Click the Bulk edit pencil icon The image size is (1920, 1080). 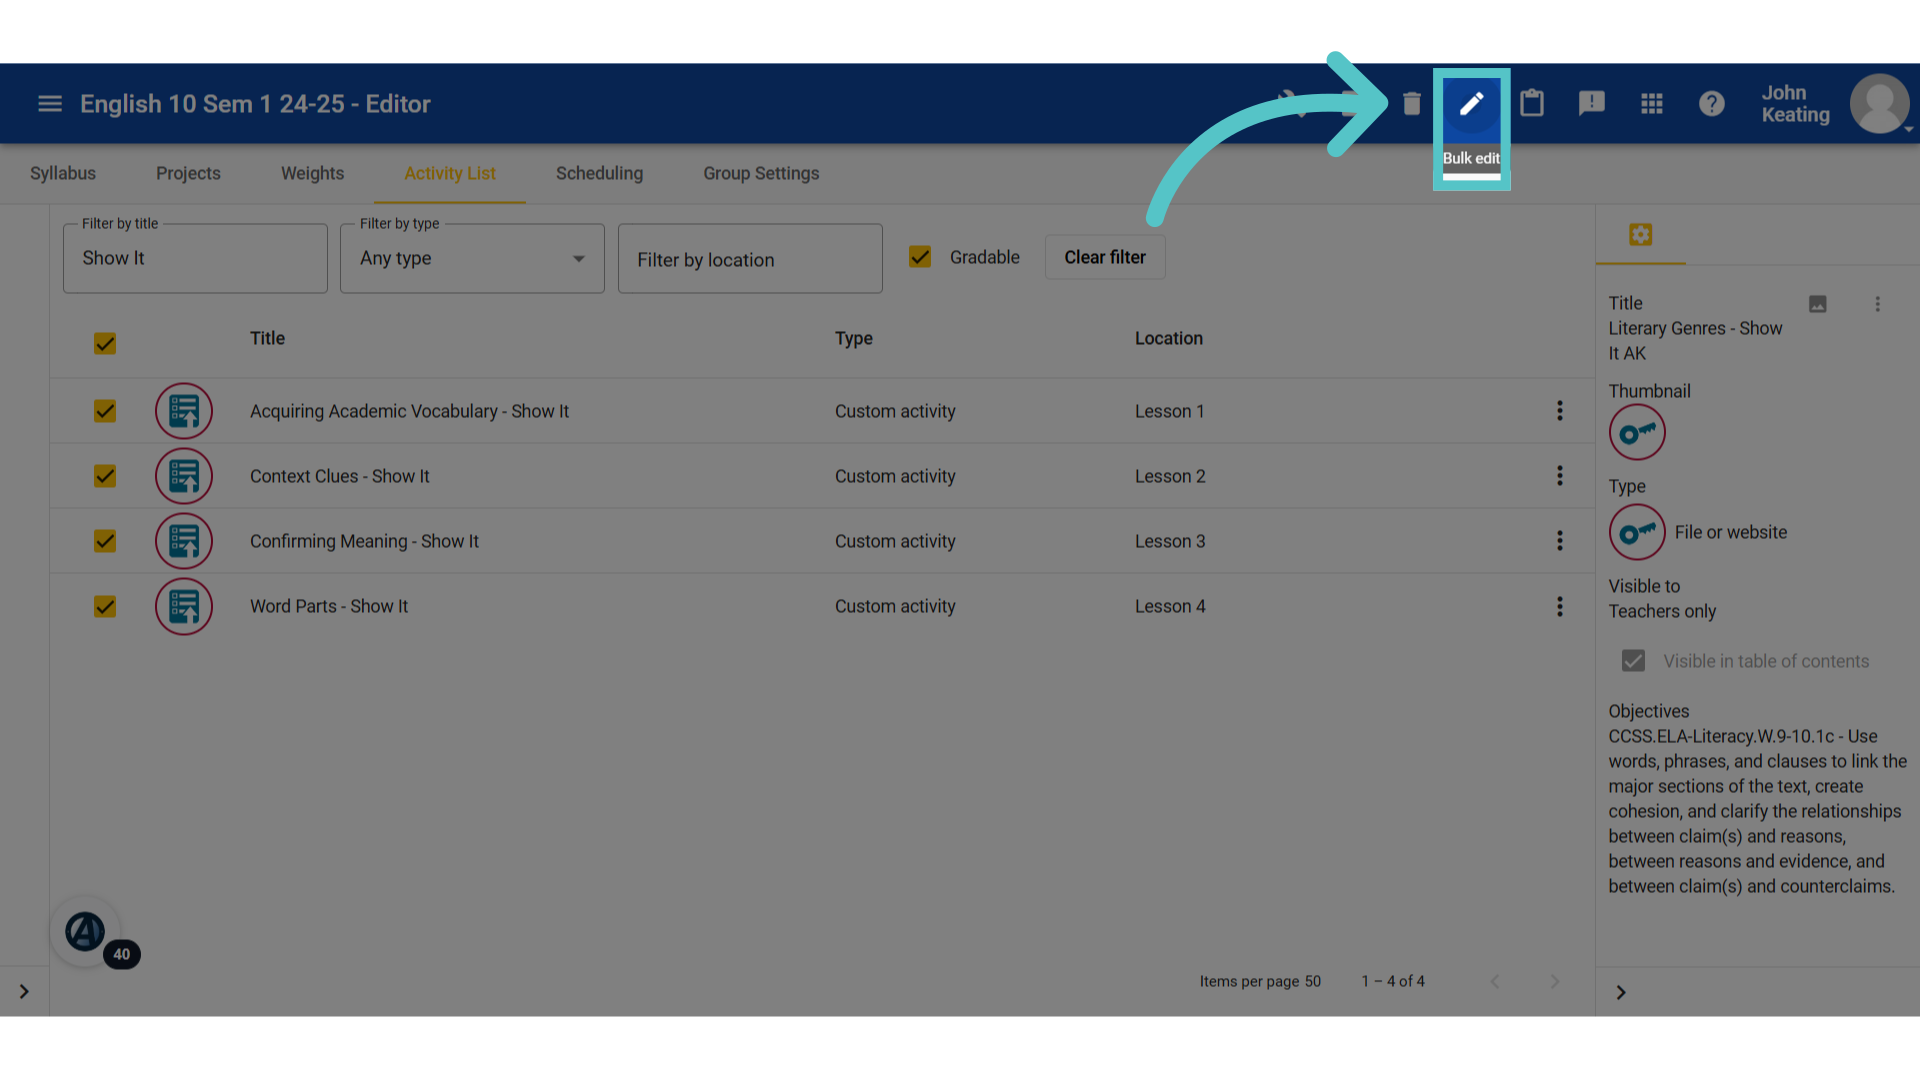coord(1471,104)
